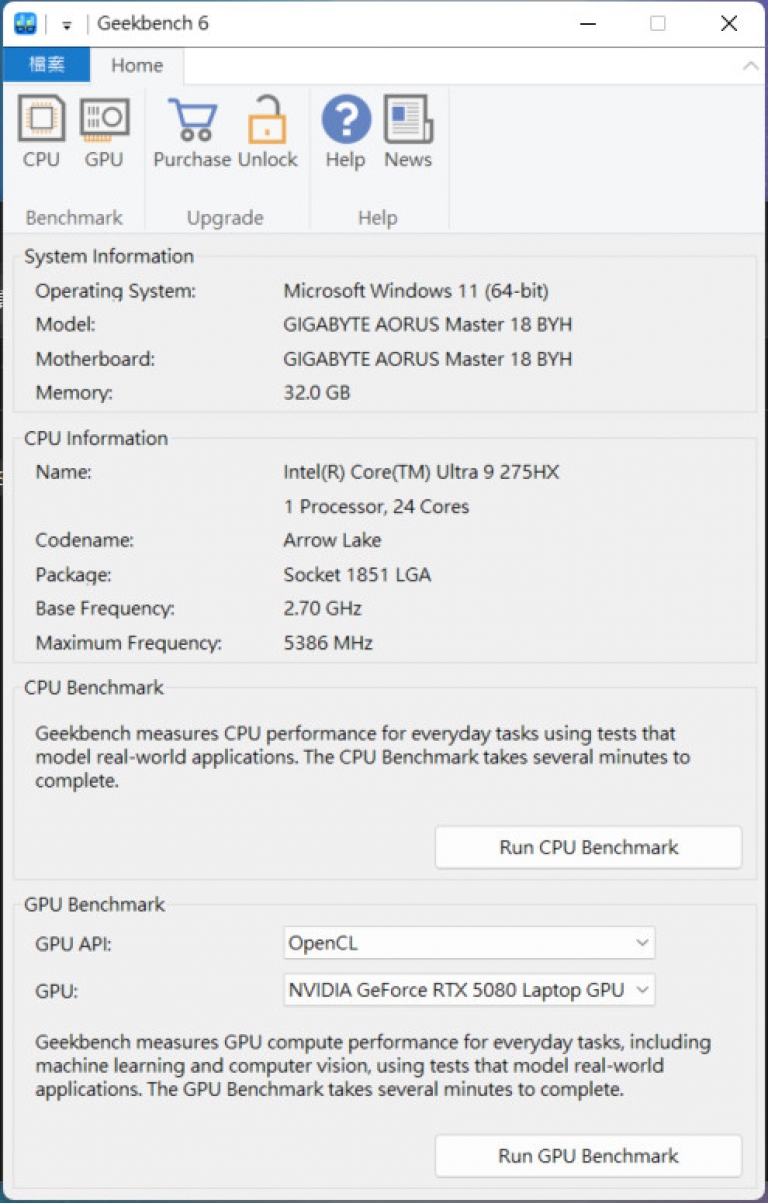Click the Geekbench app icon in title bar
Viewport: 768px width, 1203px height.
click(x=25, y=23)
